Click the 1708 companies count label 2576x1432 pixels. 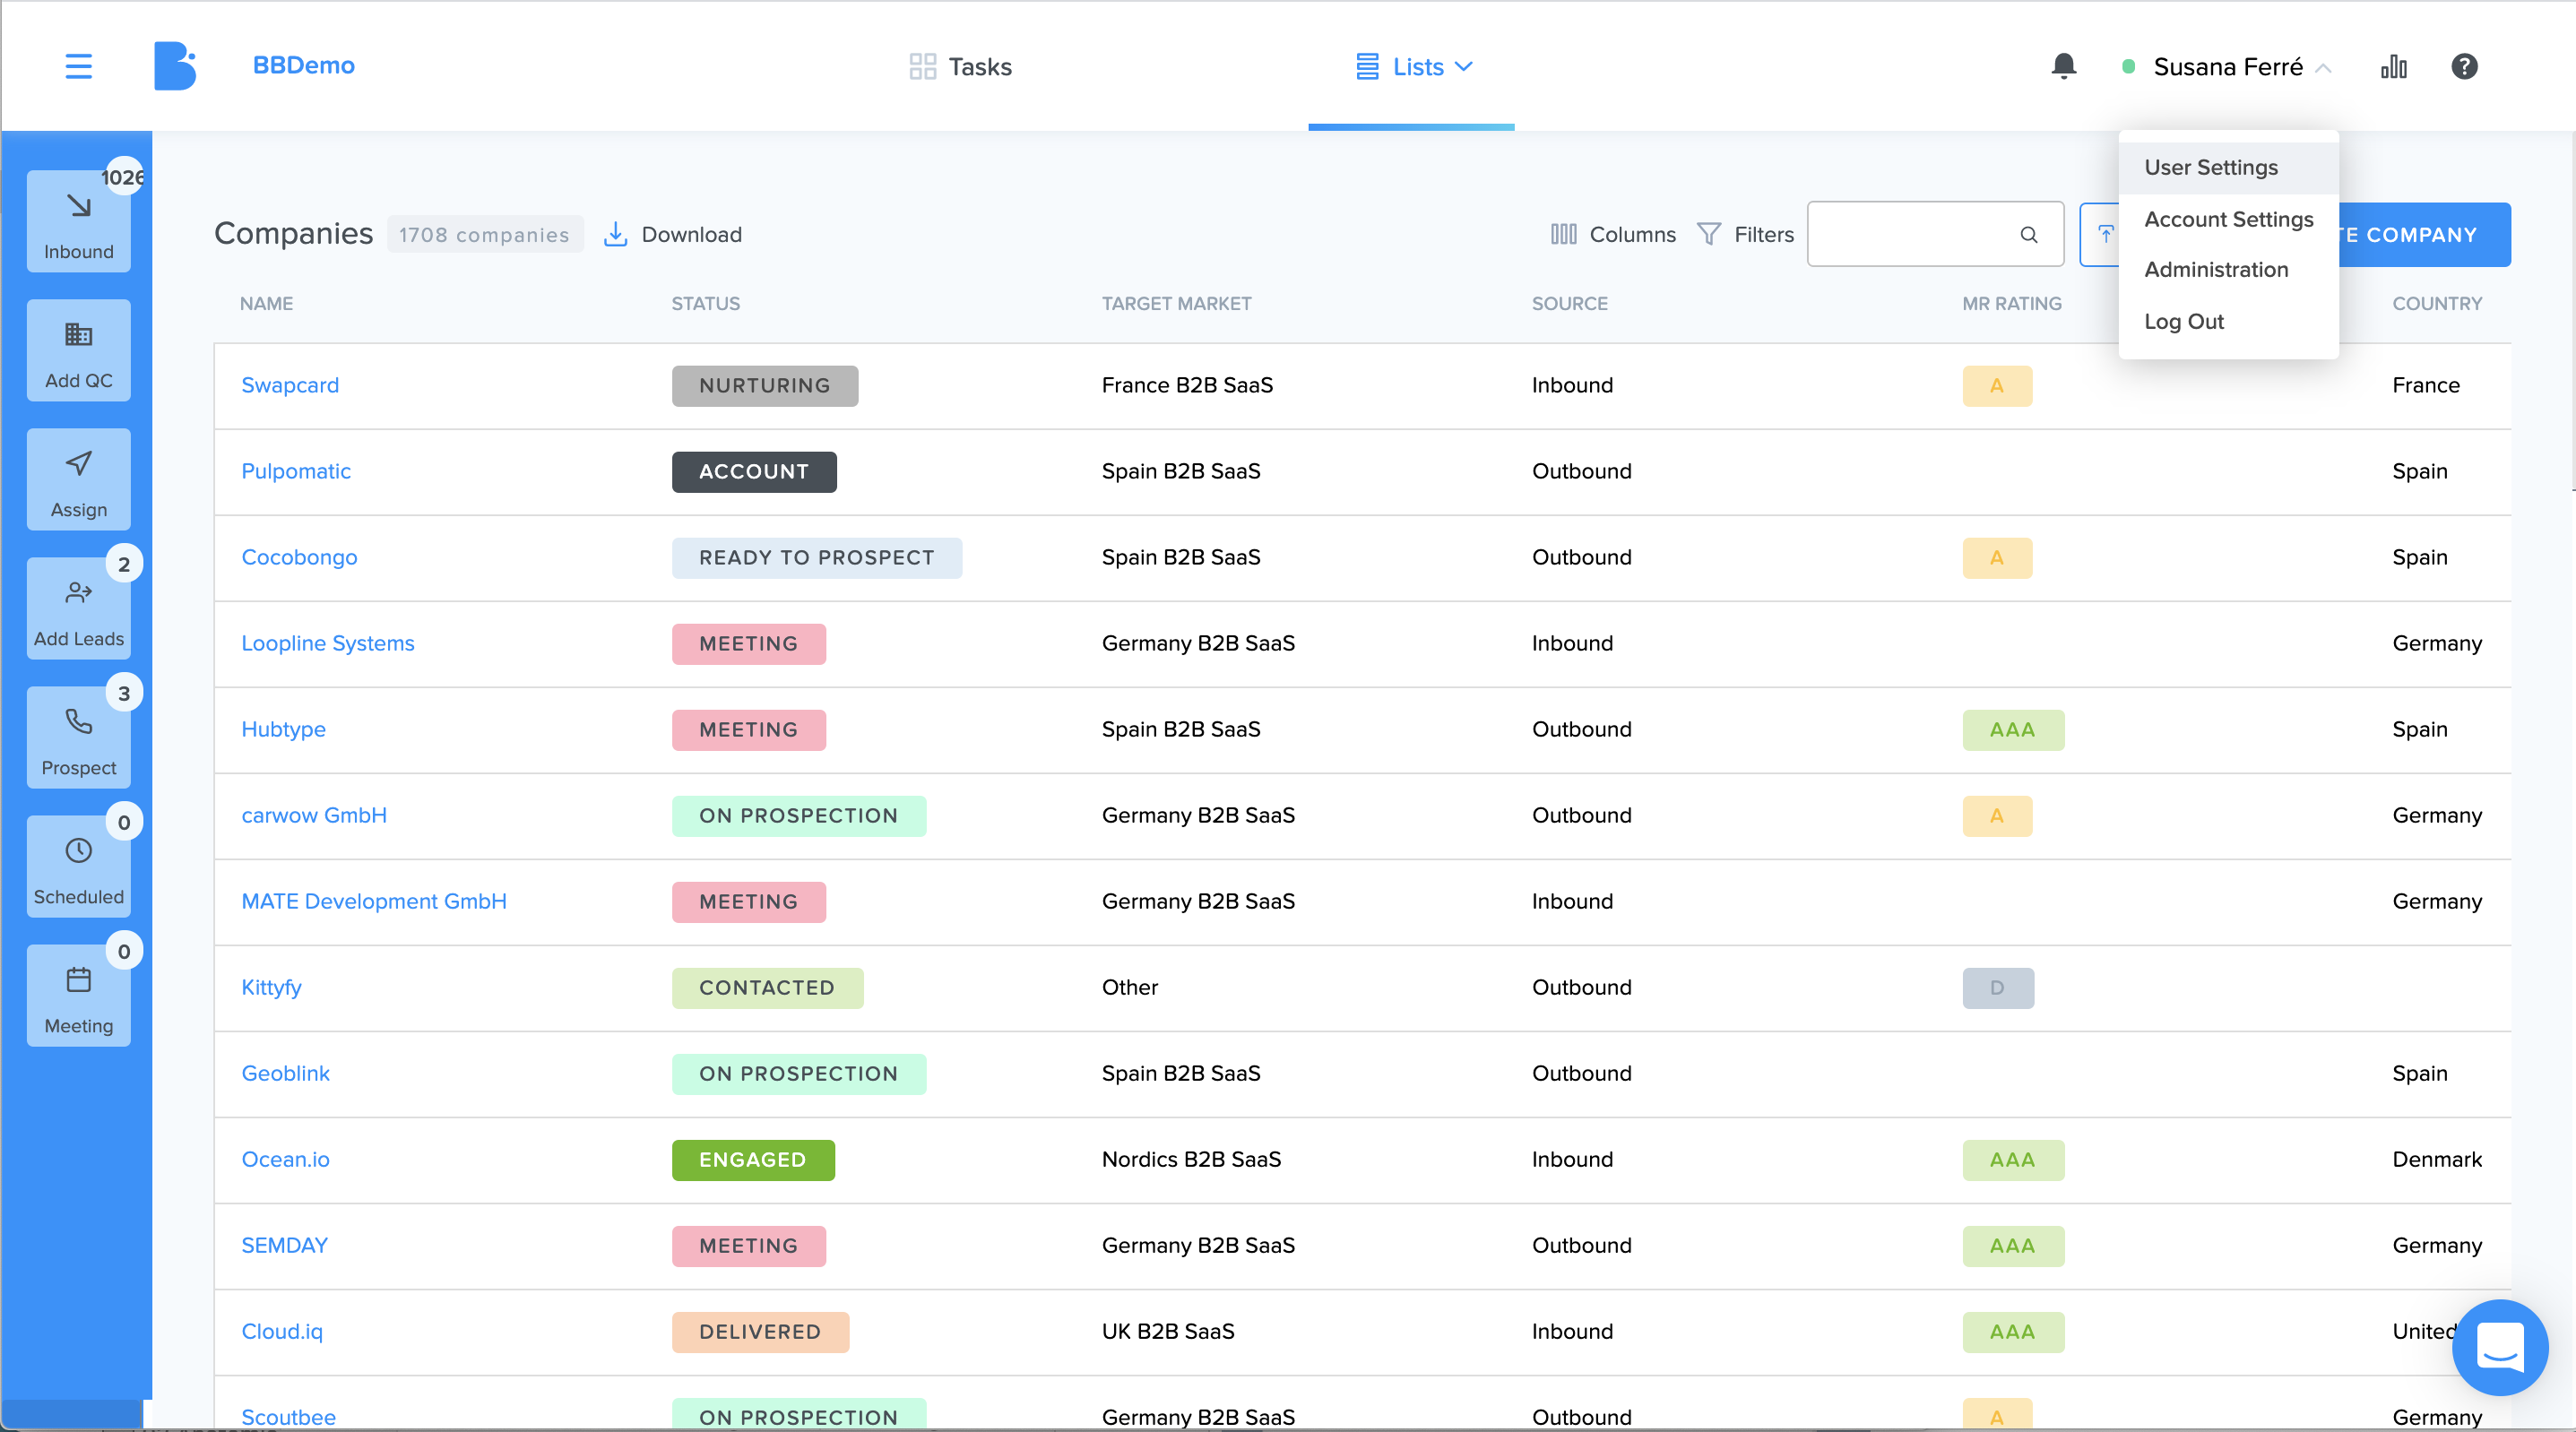tap(484, 234)
